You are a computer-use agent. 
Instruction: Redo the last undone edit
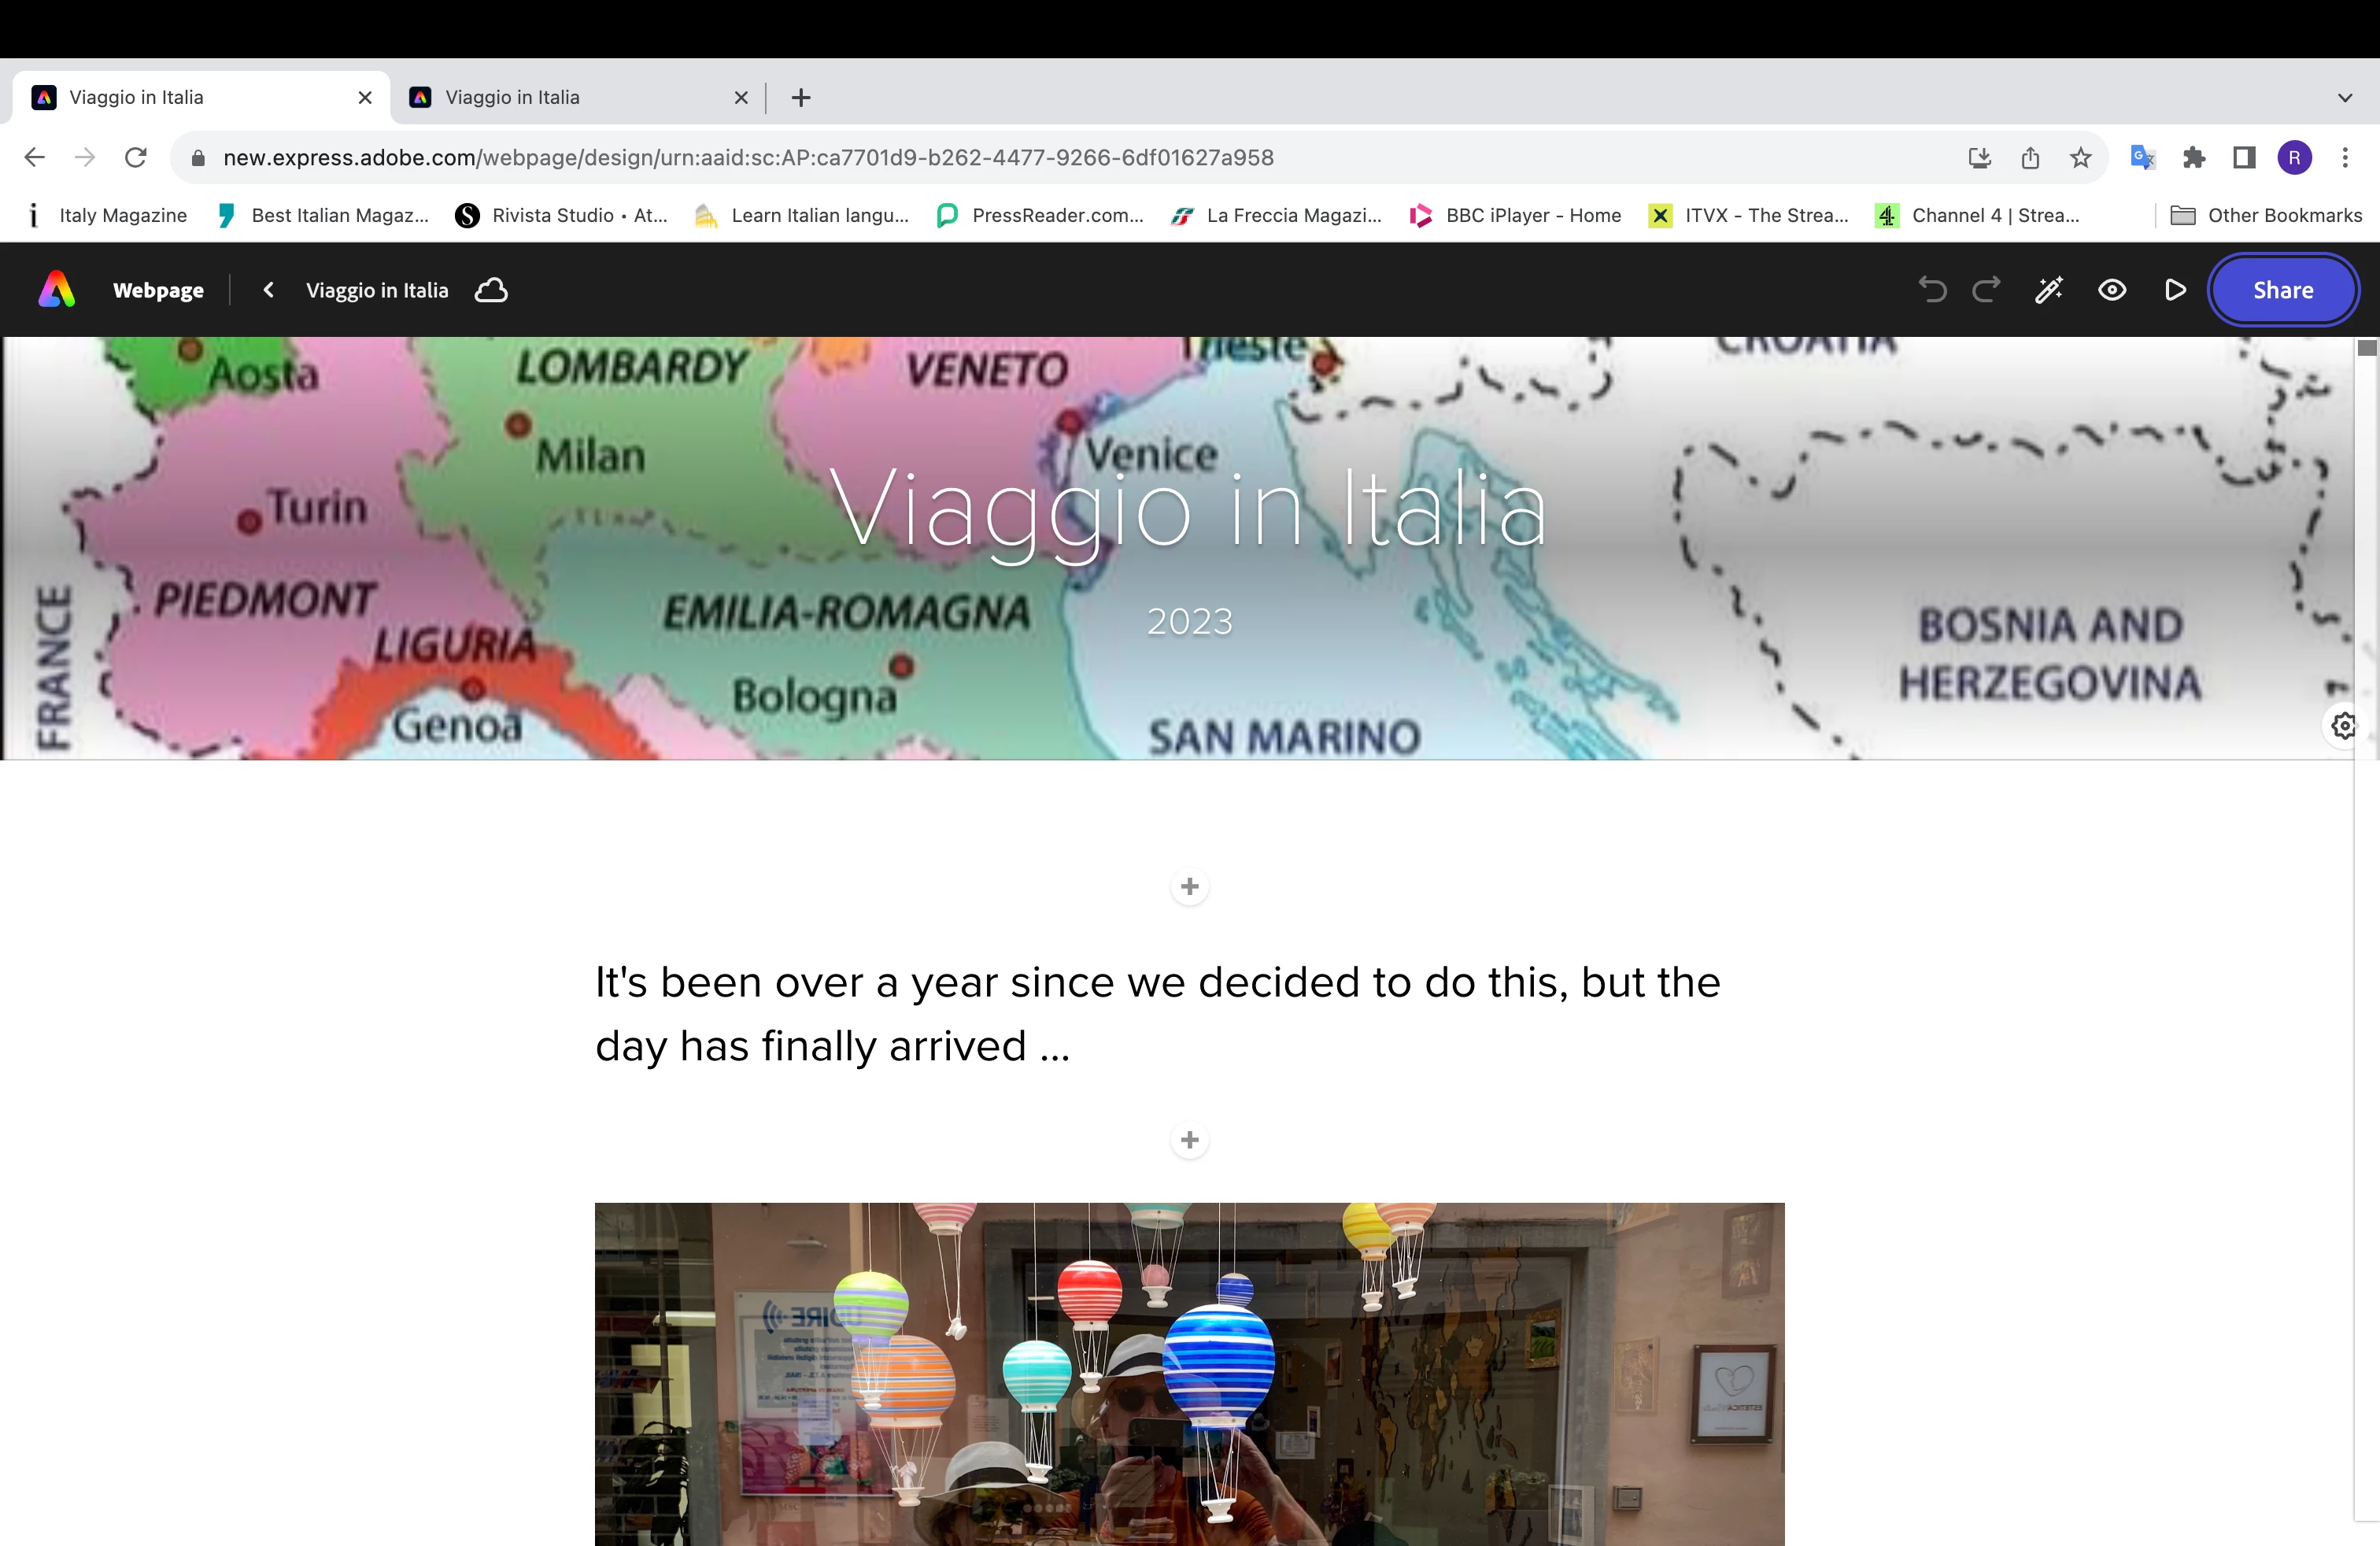[x=1986, y=290]
